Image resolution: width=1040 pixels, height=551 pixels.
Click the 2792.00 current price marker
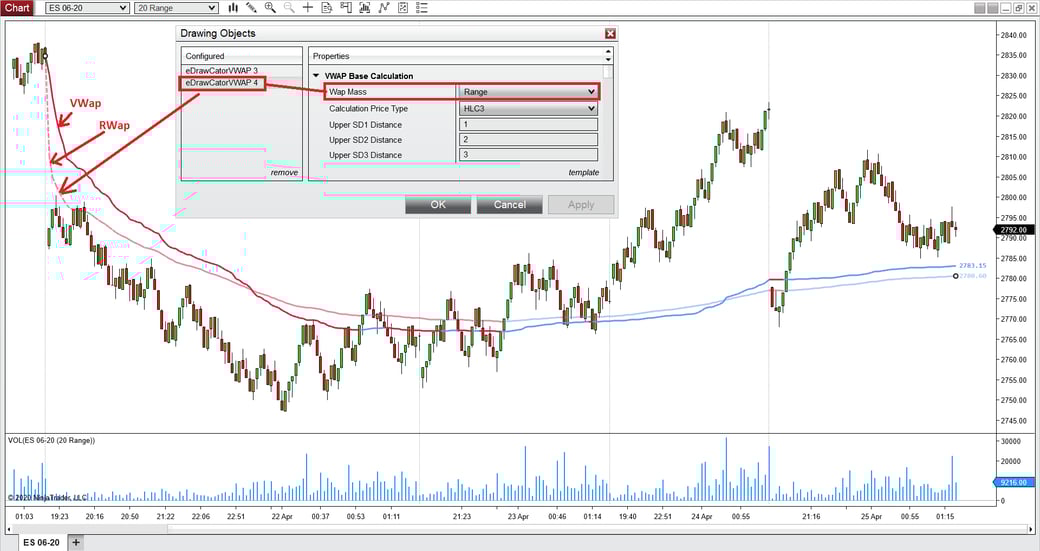coord(1012,229)
